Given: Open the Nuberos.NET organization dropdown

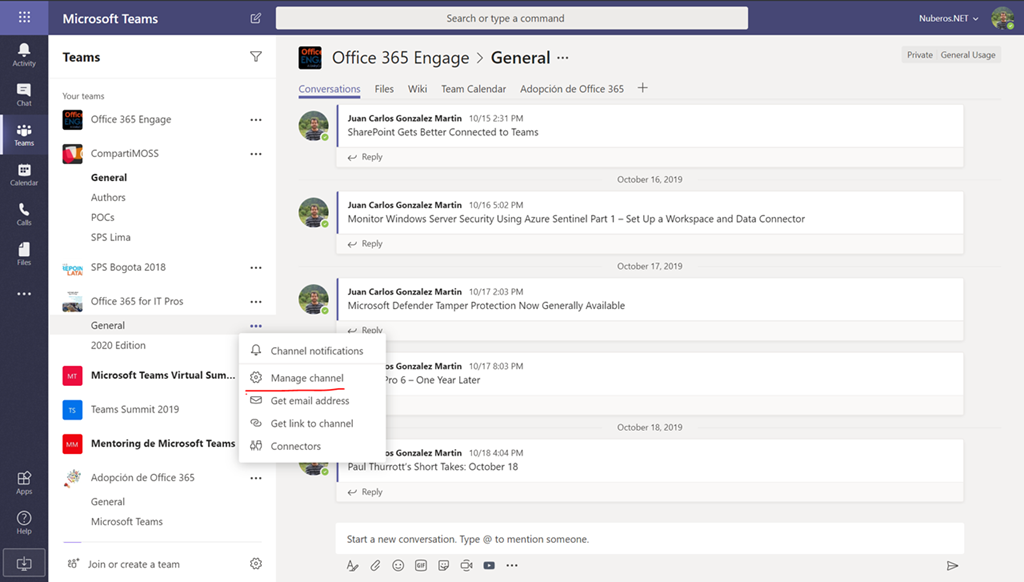Looking at the screenshot, I should [948, 18].
